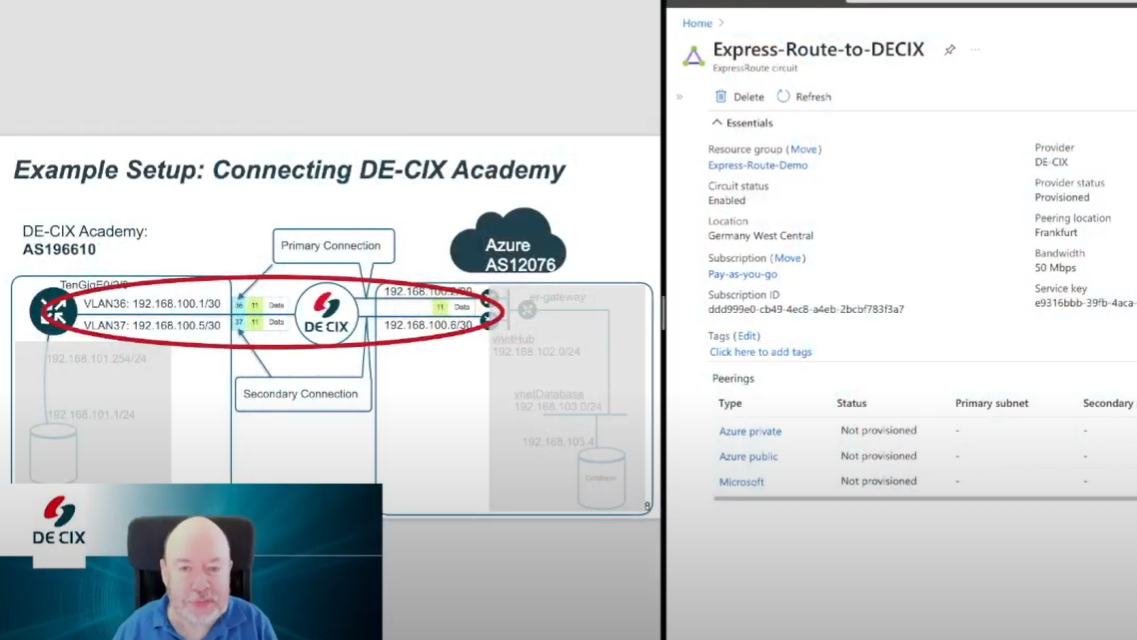
Task: Click Not provisioned status for Azure private
Action: 878,431
